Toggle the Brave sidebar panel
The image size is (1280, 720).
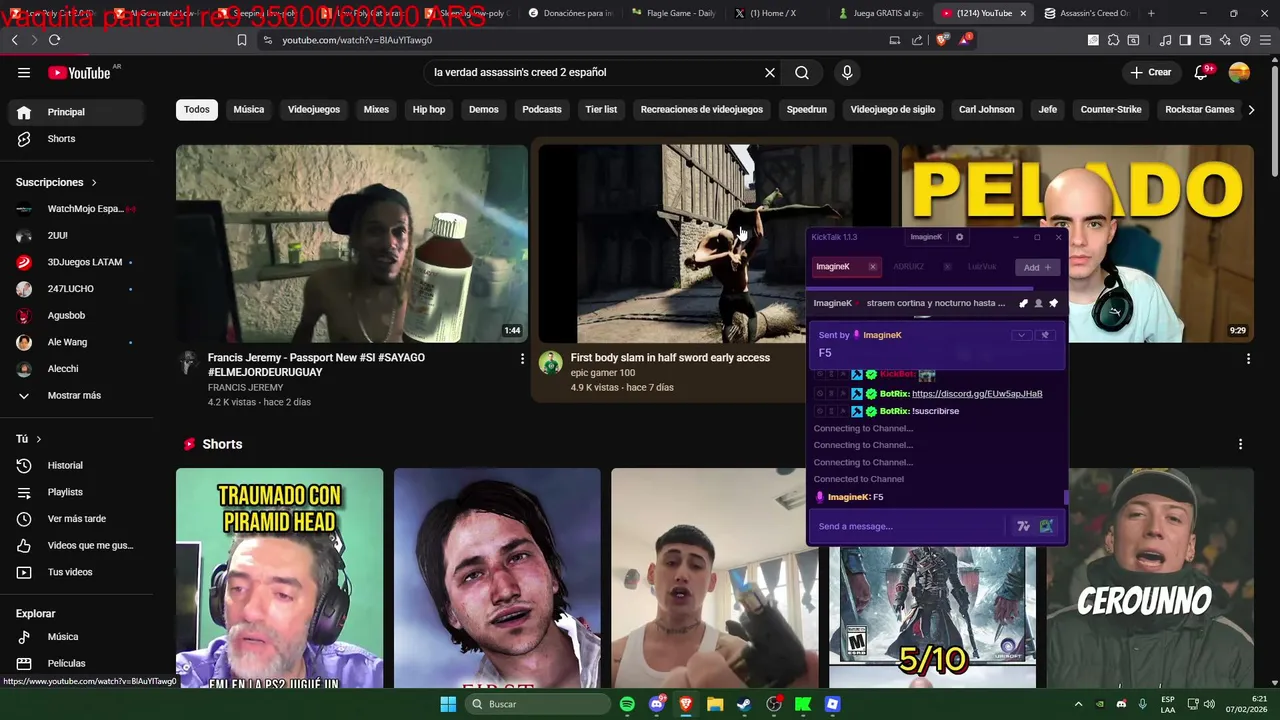tap(1185, 40)
